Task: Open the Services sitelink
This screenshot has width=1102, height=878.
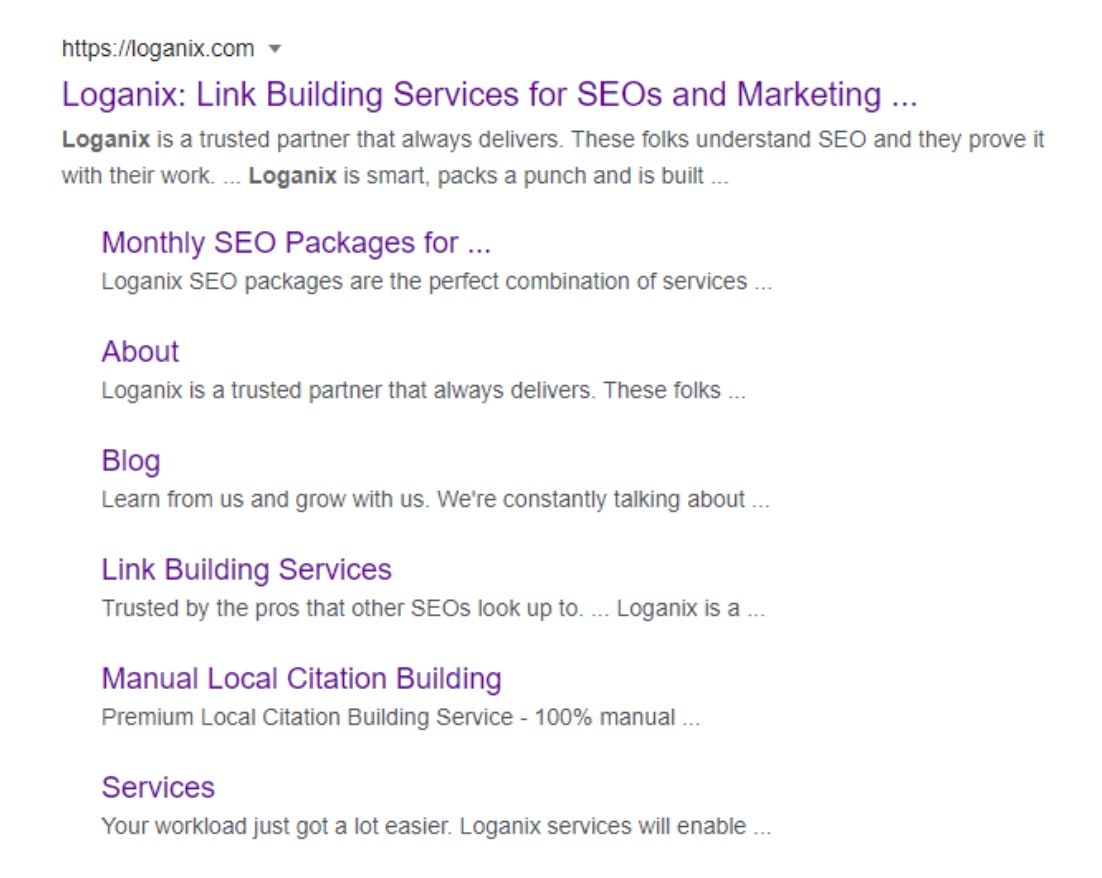Action: [158, 787]
